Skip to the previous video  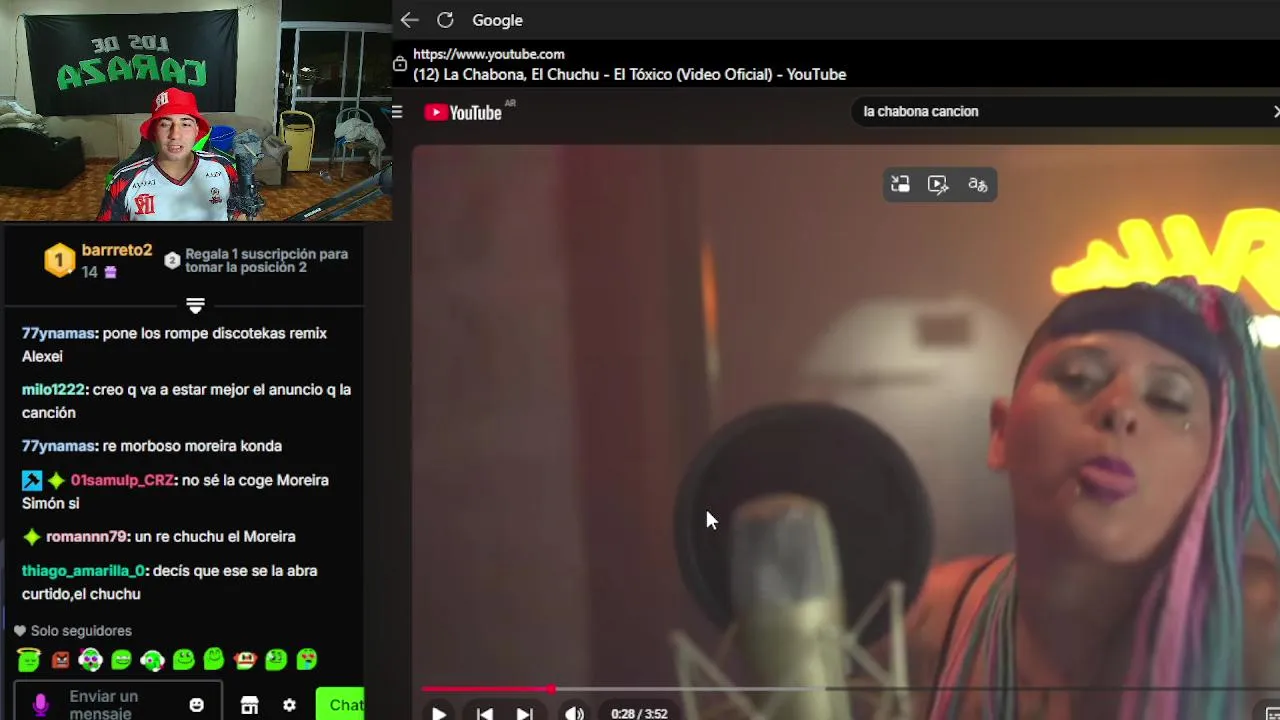484,713
